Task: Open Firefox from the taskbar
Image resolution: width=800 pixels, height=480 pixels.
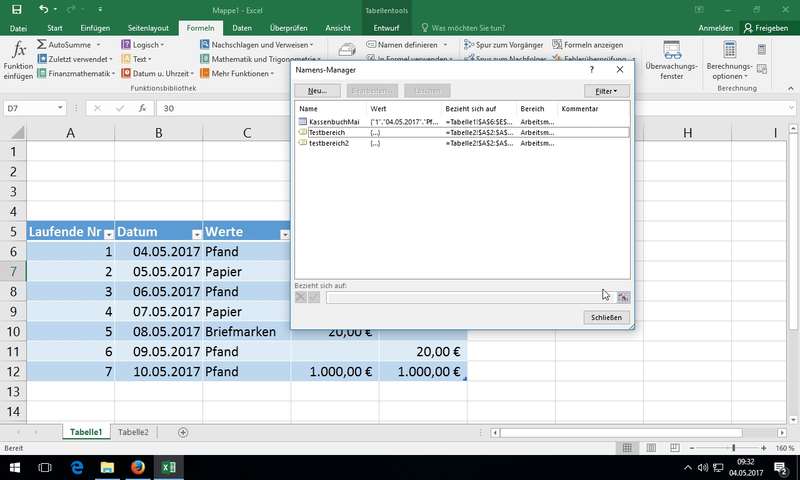Action: (x=137, y=467)
